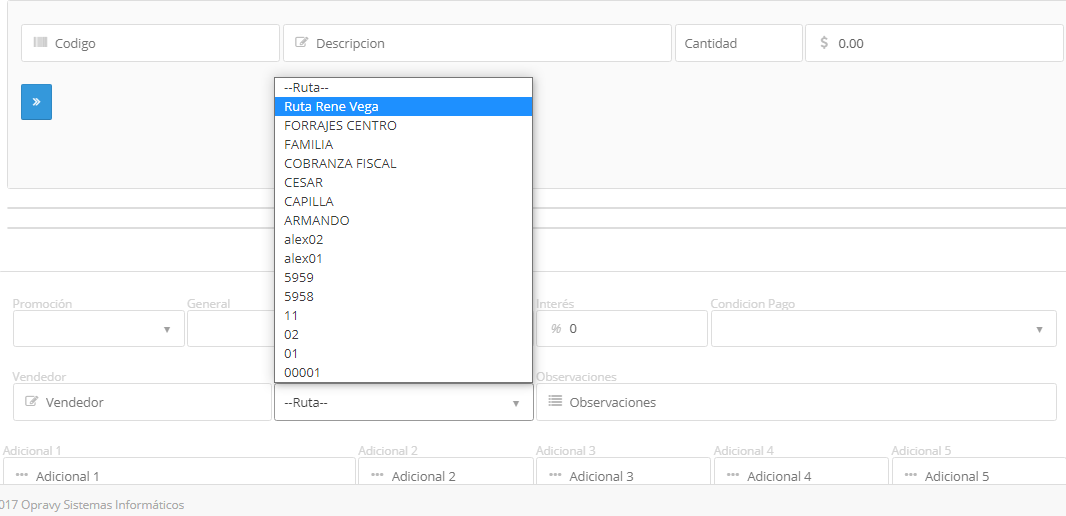The width and height of the screenshot is (1066, 516).
Task: Click the edit pencil icon in Descripcion
Action: point(301,42)
